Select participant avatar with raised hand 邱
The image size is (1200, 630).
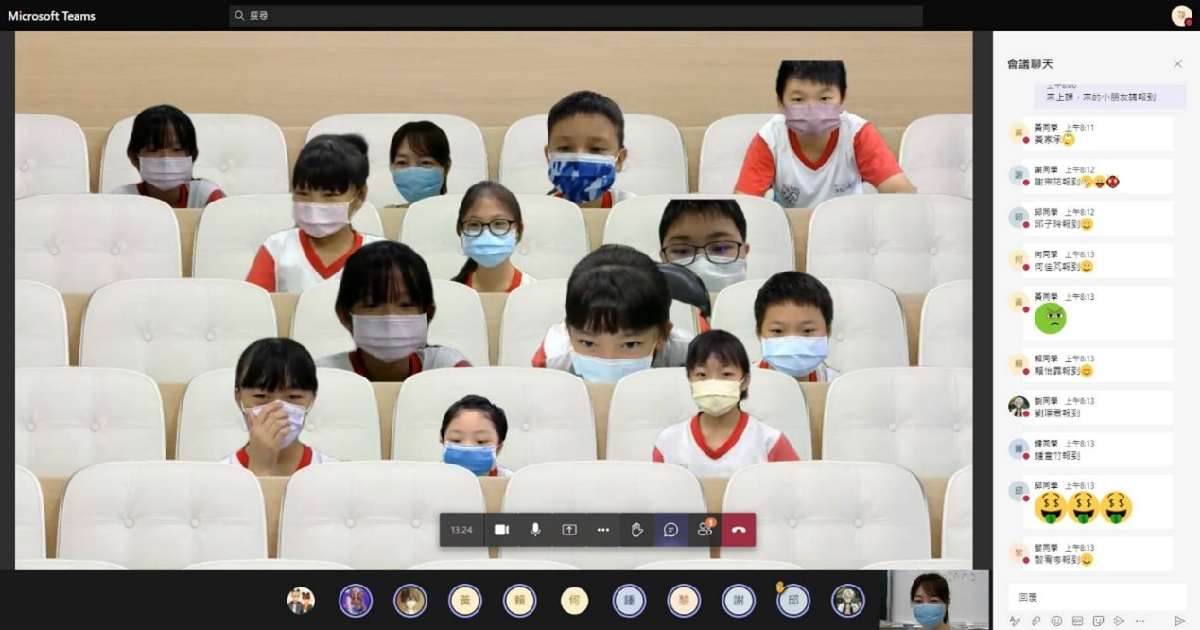pyautogui.click(x=792, y=600)
